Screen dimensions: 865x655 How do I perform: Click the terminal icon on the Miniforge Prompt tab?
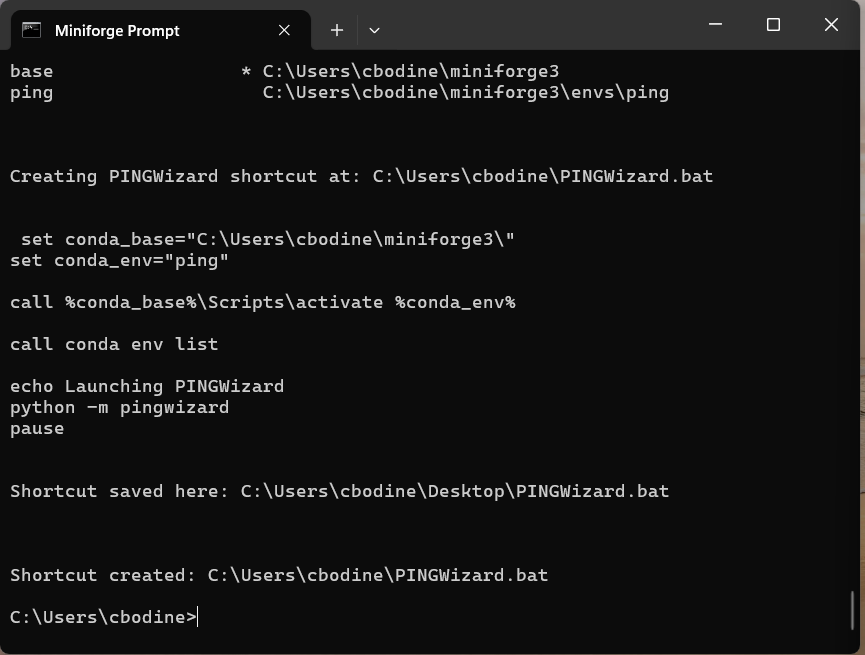(x=31, y=30)
